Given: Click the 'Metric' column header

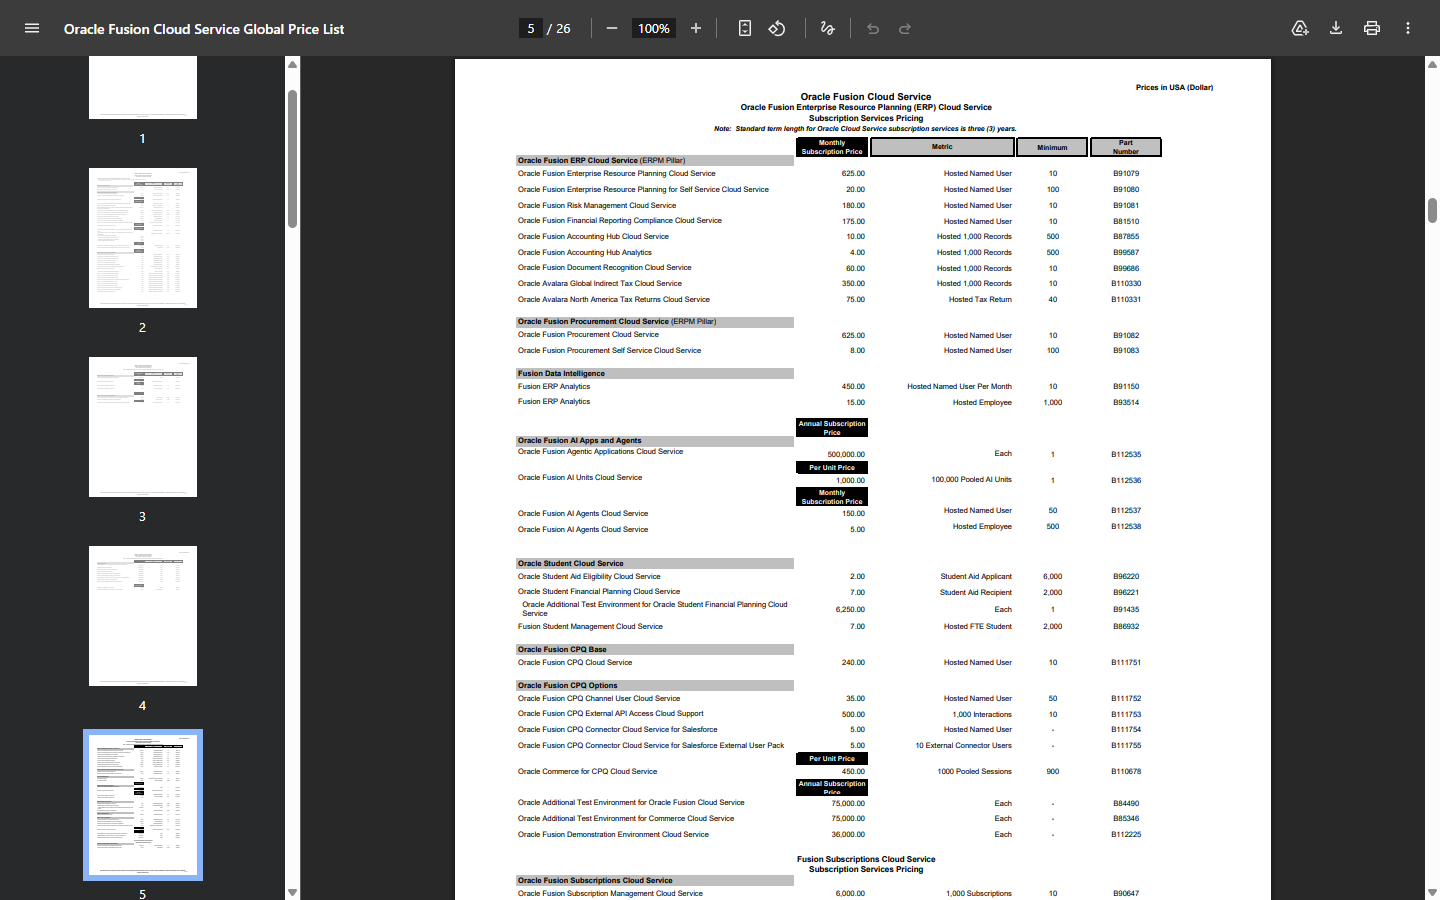Looking at the screenshot, I should (942, 147).
